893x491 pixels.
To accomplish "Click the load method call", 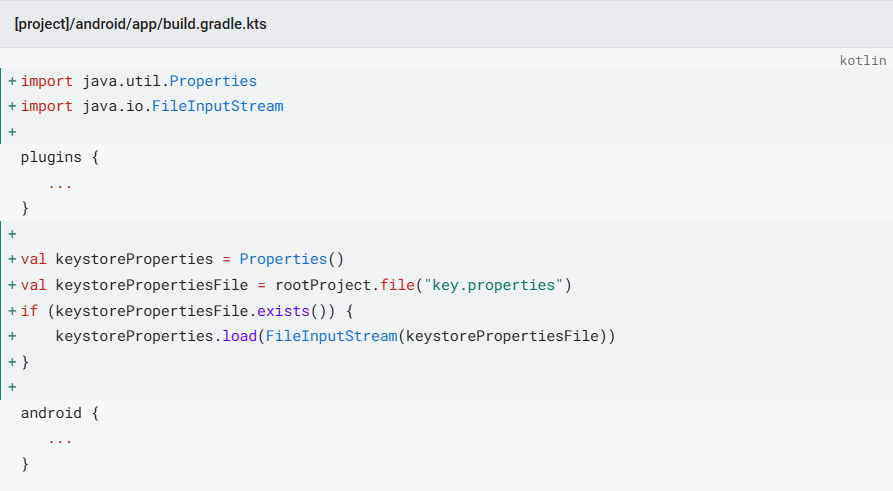I will click(239, 336).
